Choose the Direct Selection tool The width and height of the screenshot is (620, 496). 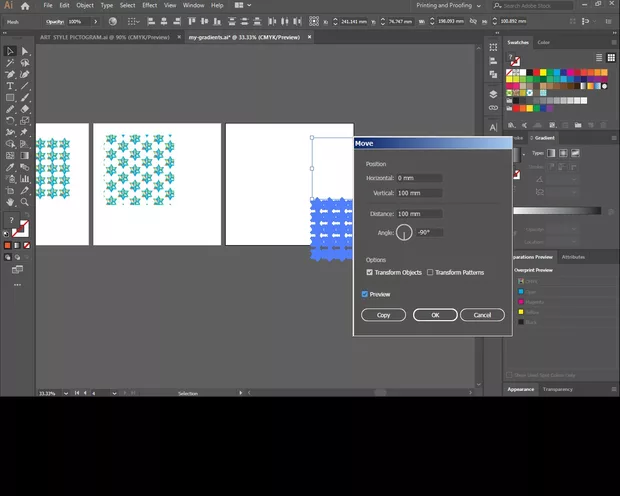click(x=25, y=51)
